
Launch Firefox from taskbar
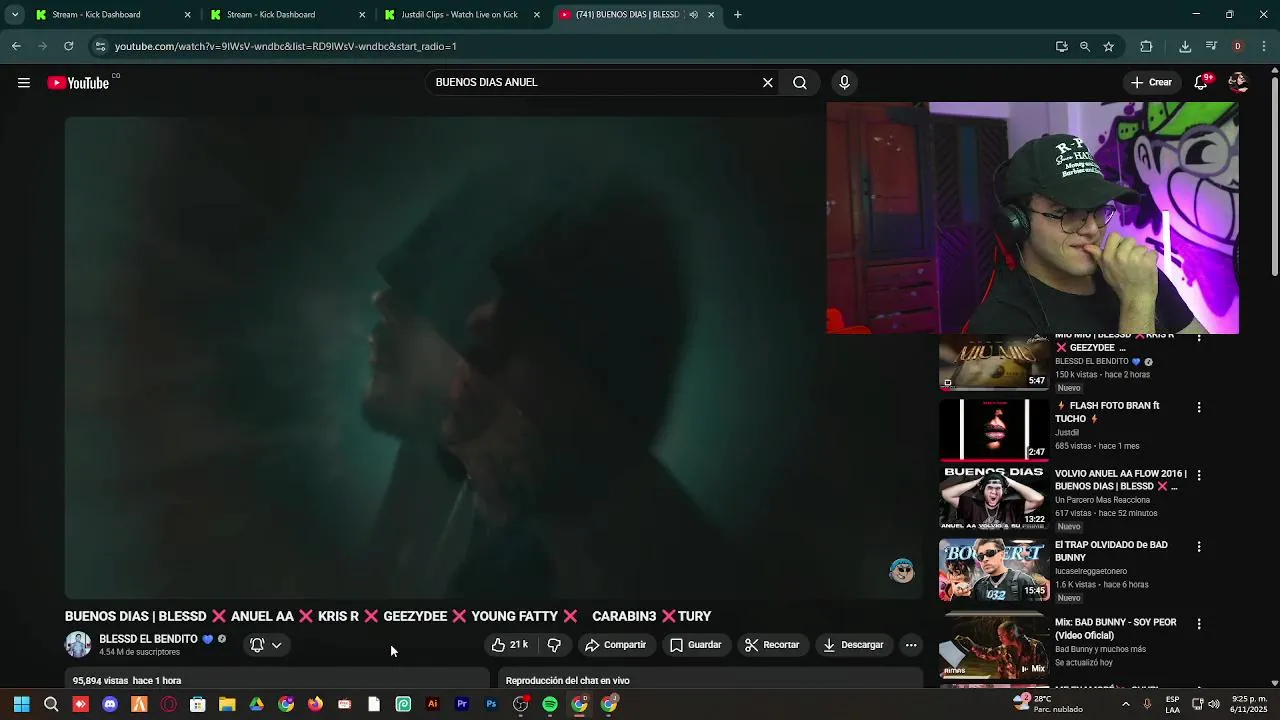(x=315, y=704)
